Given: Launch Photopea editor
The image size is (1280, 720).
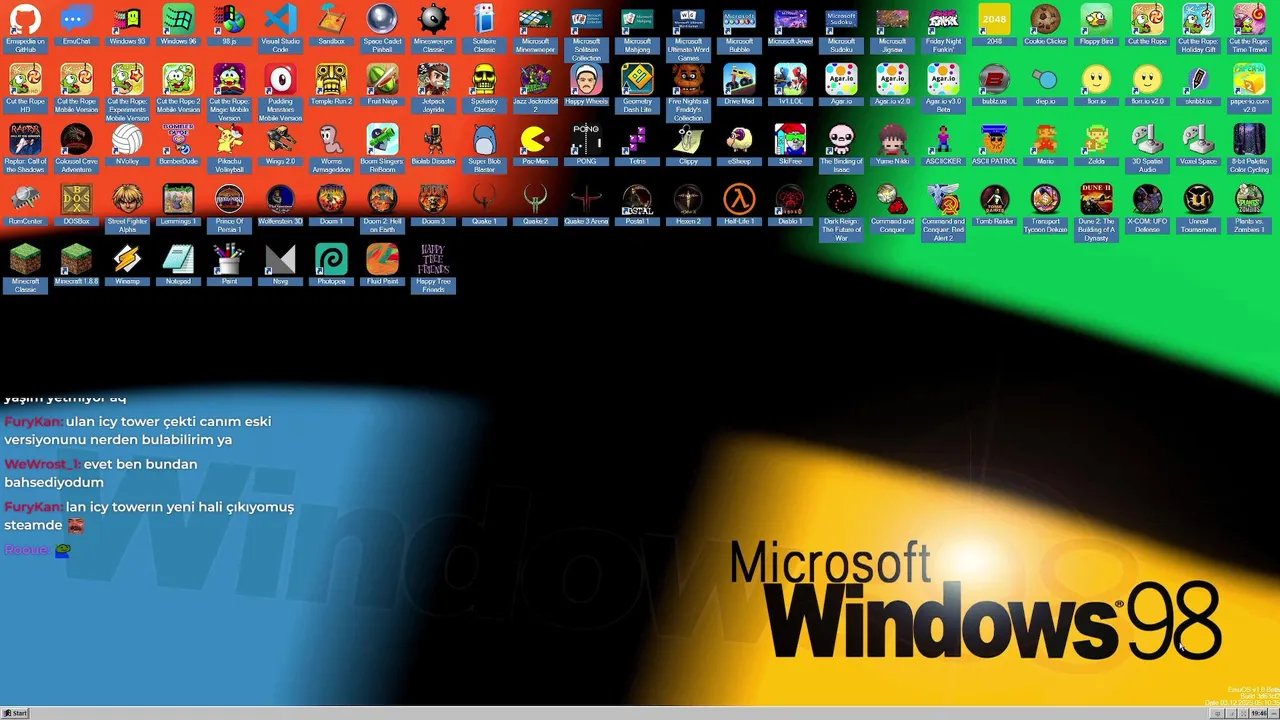Looking at the screenshot, I should 331,266.
